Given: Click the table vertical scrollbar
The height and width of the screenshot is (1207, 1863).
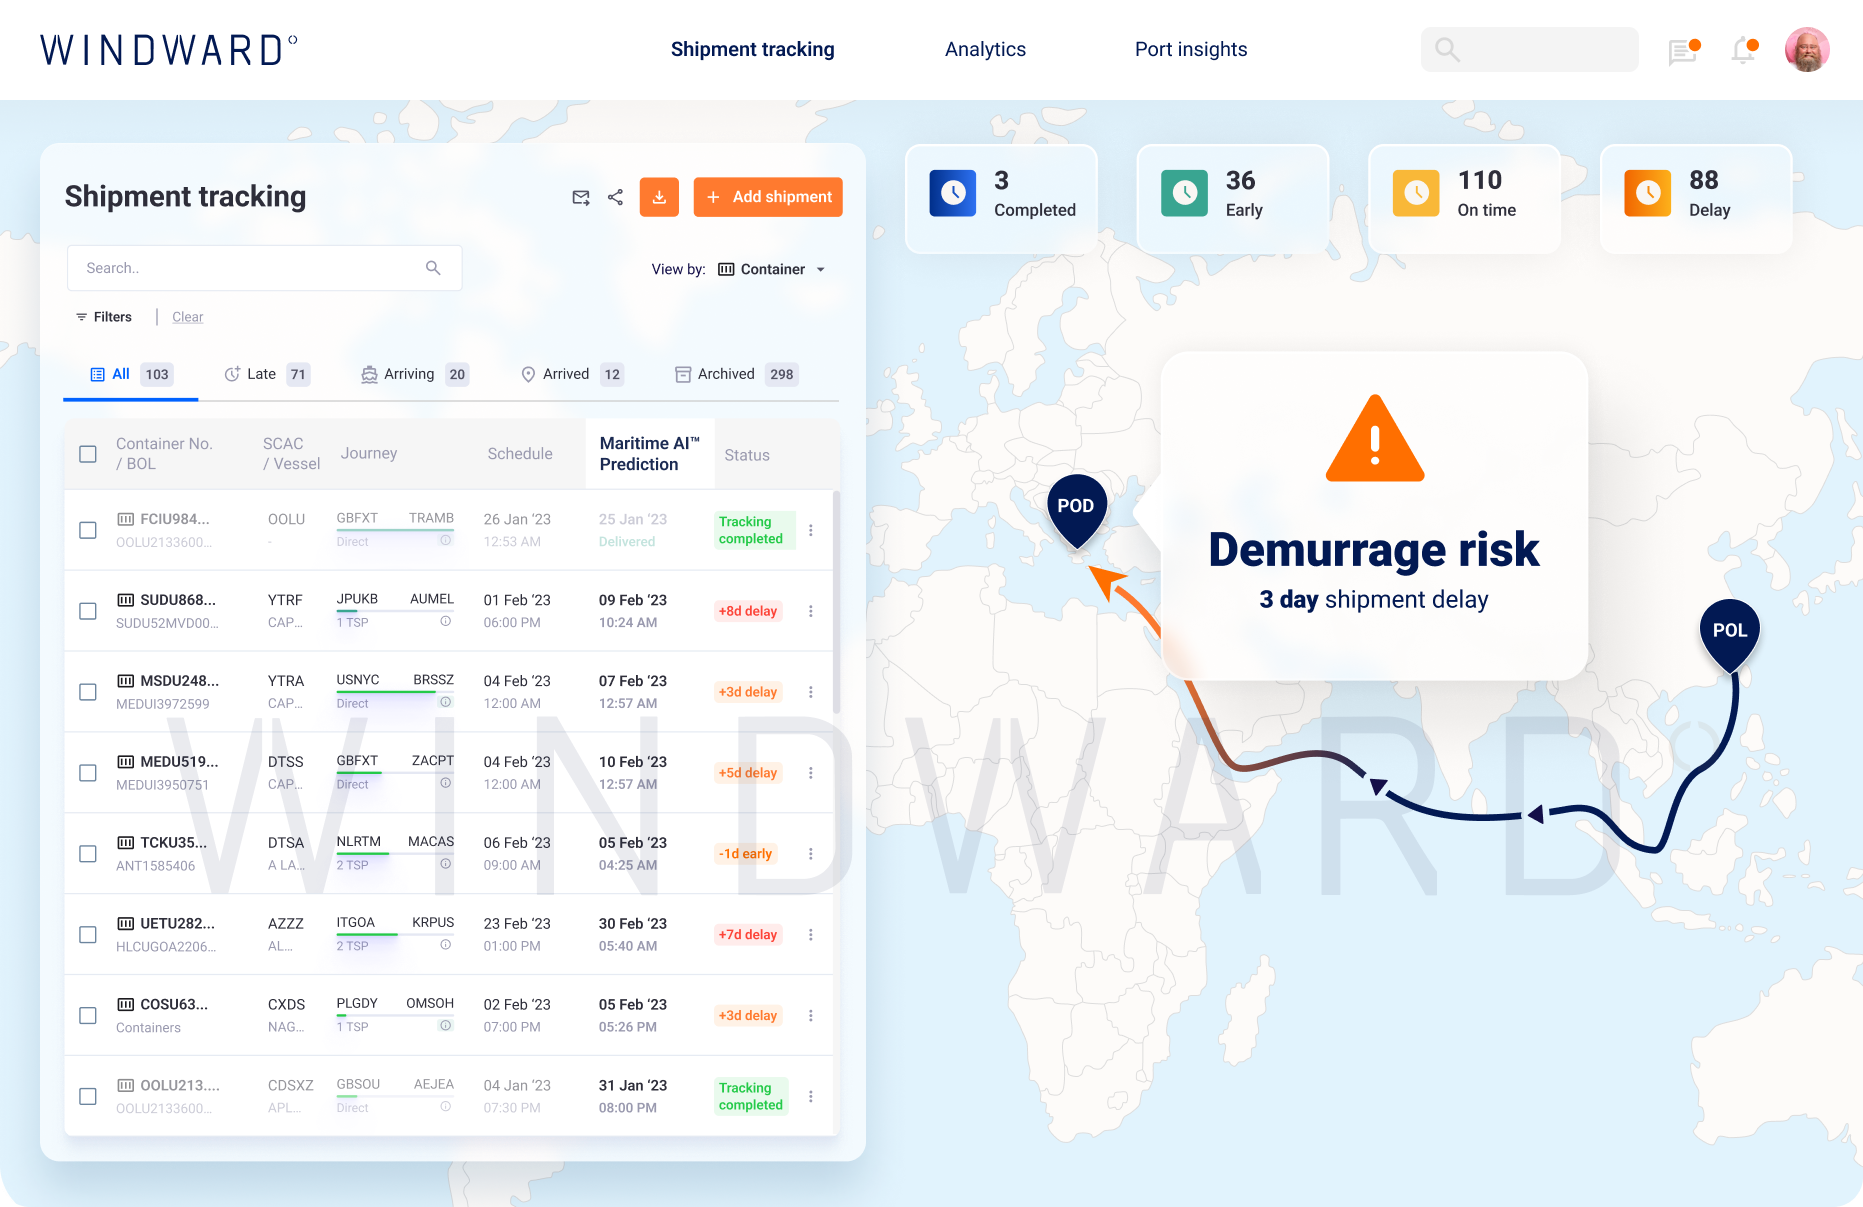Looking at the screenshot, I should pos(836,602).
